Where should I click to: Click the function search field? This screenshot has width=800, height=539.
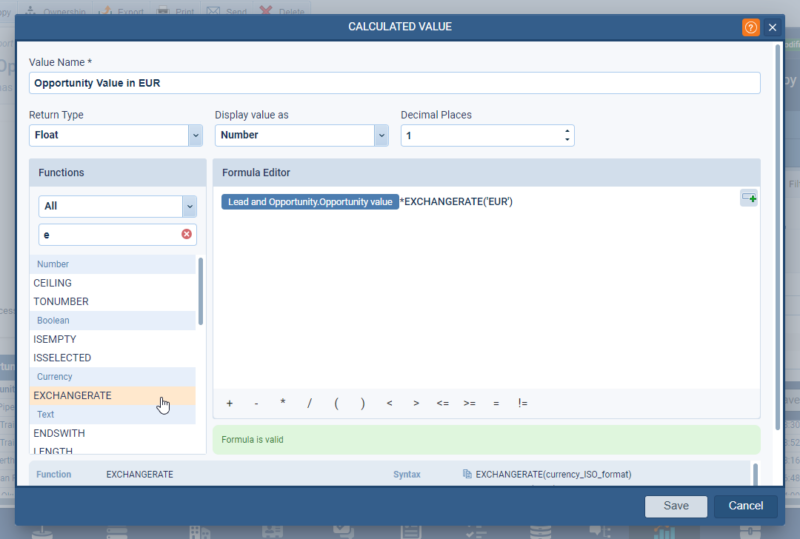click(117, 234)
